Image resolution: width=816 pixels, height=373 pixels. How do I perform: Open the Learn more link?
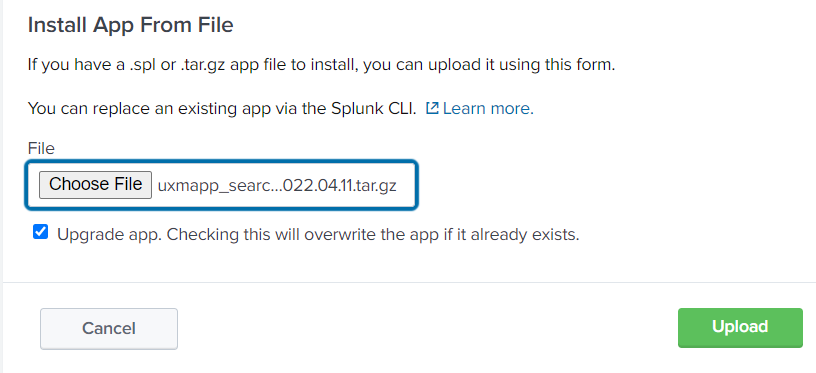click(x=488, y=108)
